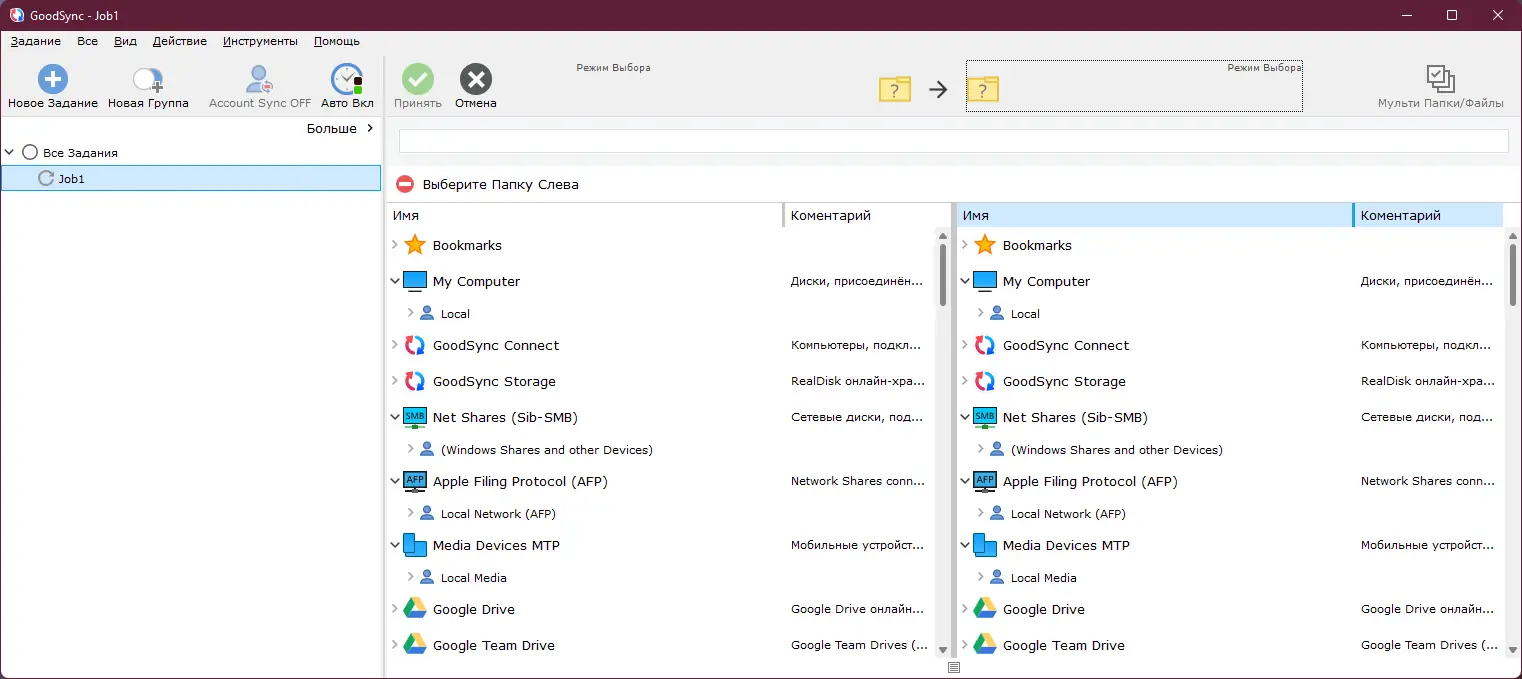Viewport: 1522px width, 679px height.
Task: Collapse Net Shares (Sib-SMB) in left pane
Action: [x=395, y=417]
